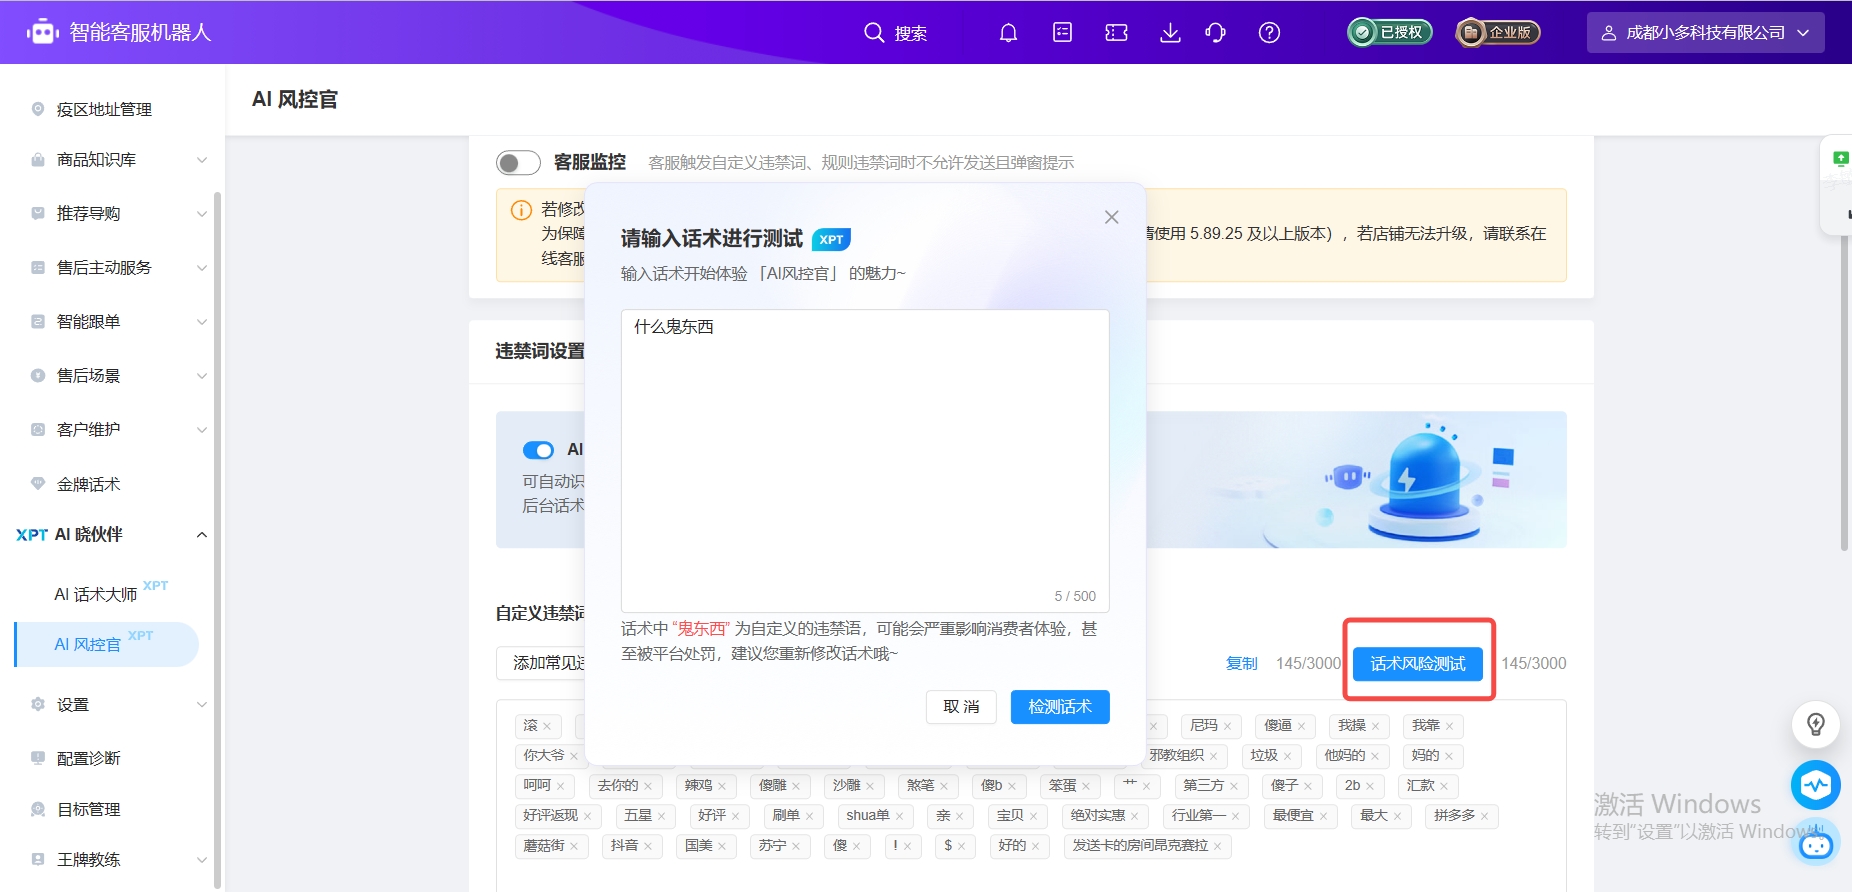Toggle the AI switch in blue banner
This screenshot has height=892, width=1852.
[x=538, y=450]
